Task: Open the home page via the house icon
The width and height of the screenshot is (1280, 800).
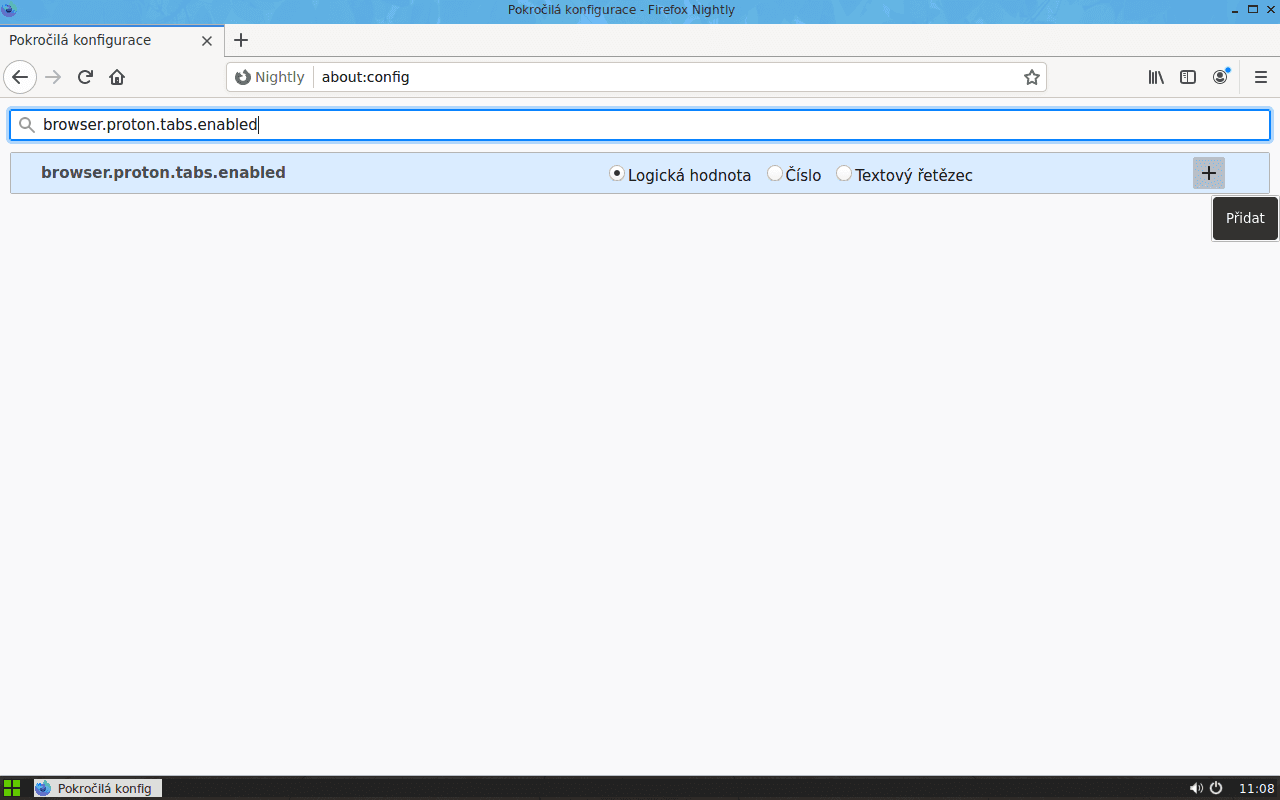Action: point(117,77)
